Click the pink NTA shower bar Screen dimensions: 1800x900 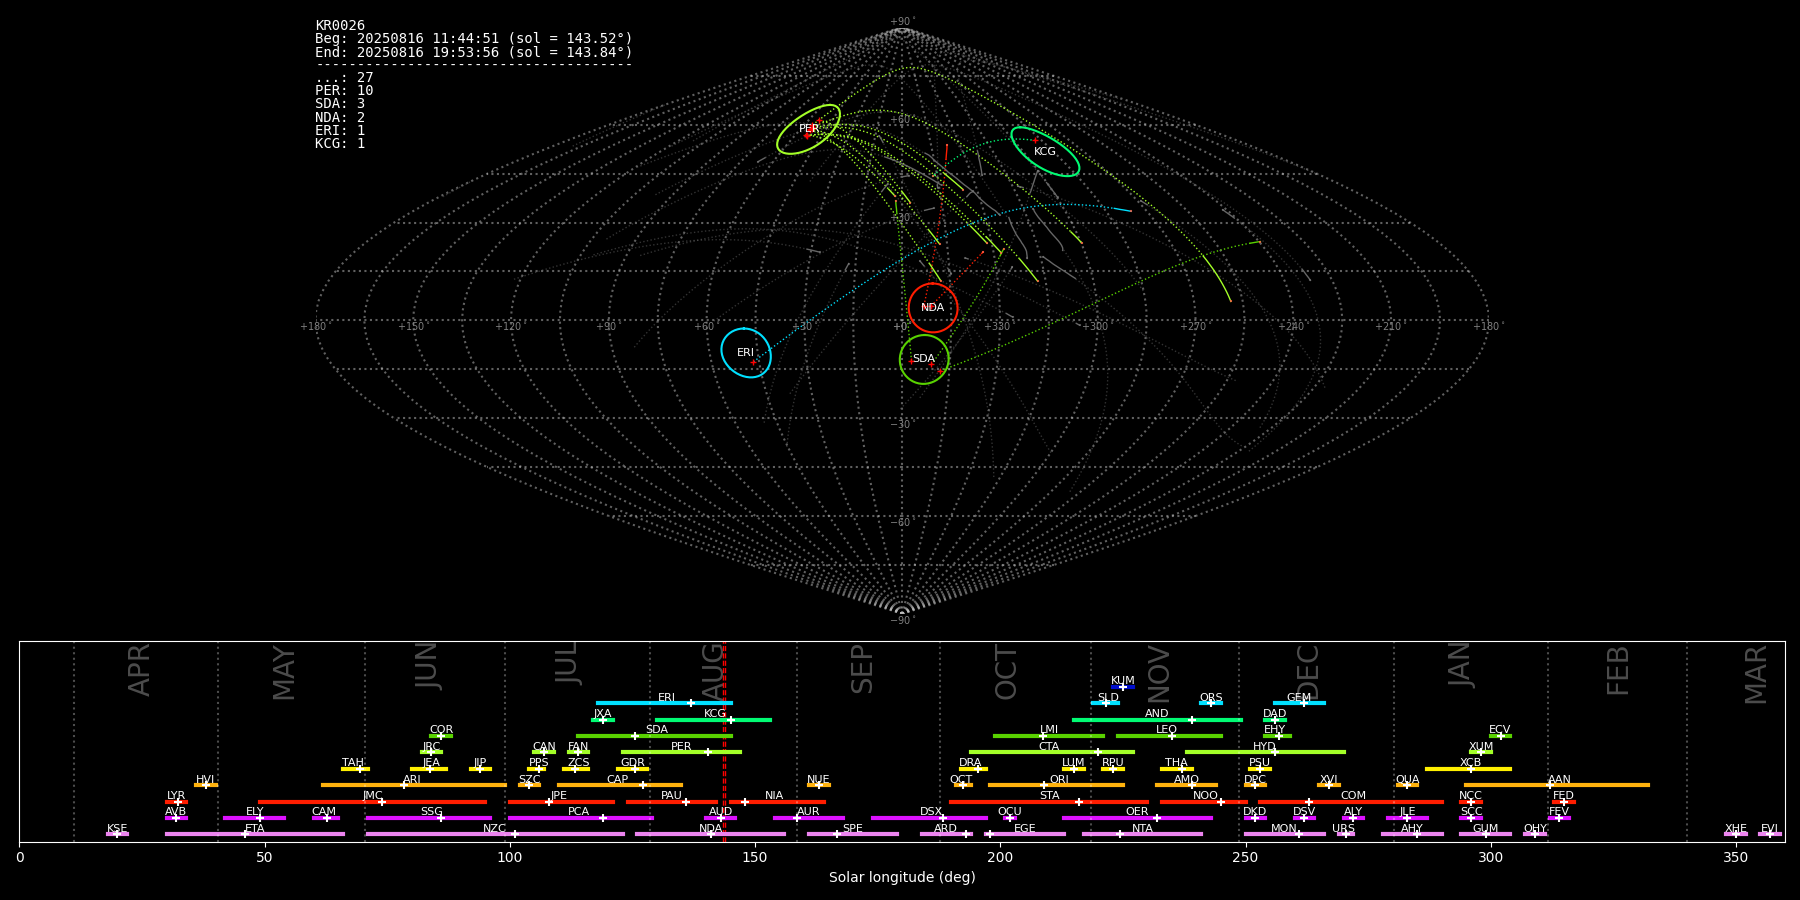(1142, 834)
